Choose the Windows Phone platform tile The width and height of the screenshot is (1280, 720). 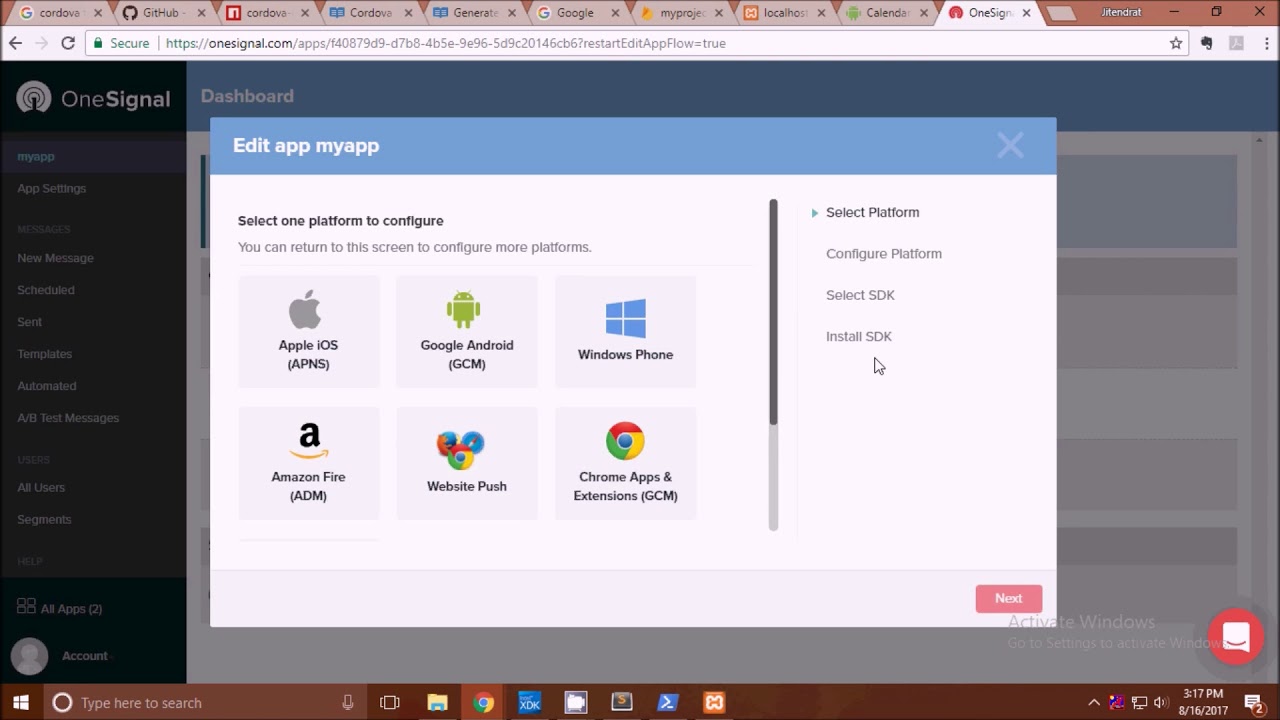point(625,331)
